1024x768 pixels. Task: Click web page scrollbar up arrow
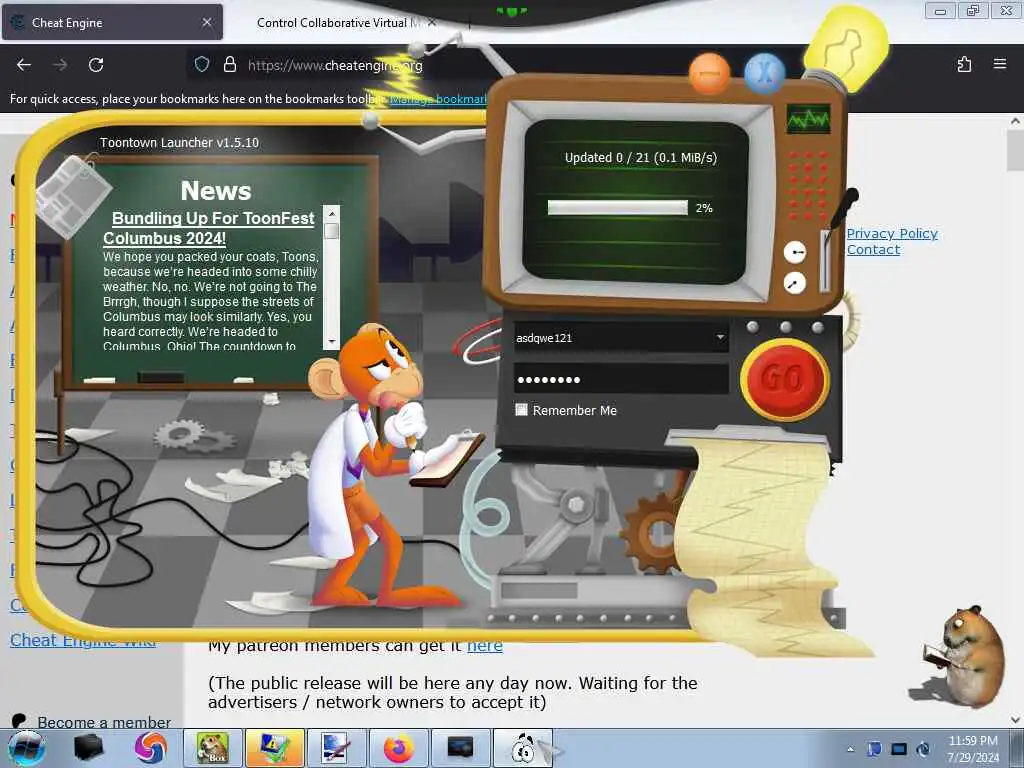(x=1015, y=121)
